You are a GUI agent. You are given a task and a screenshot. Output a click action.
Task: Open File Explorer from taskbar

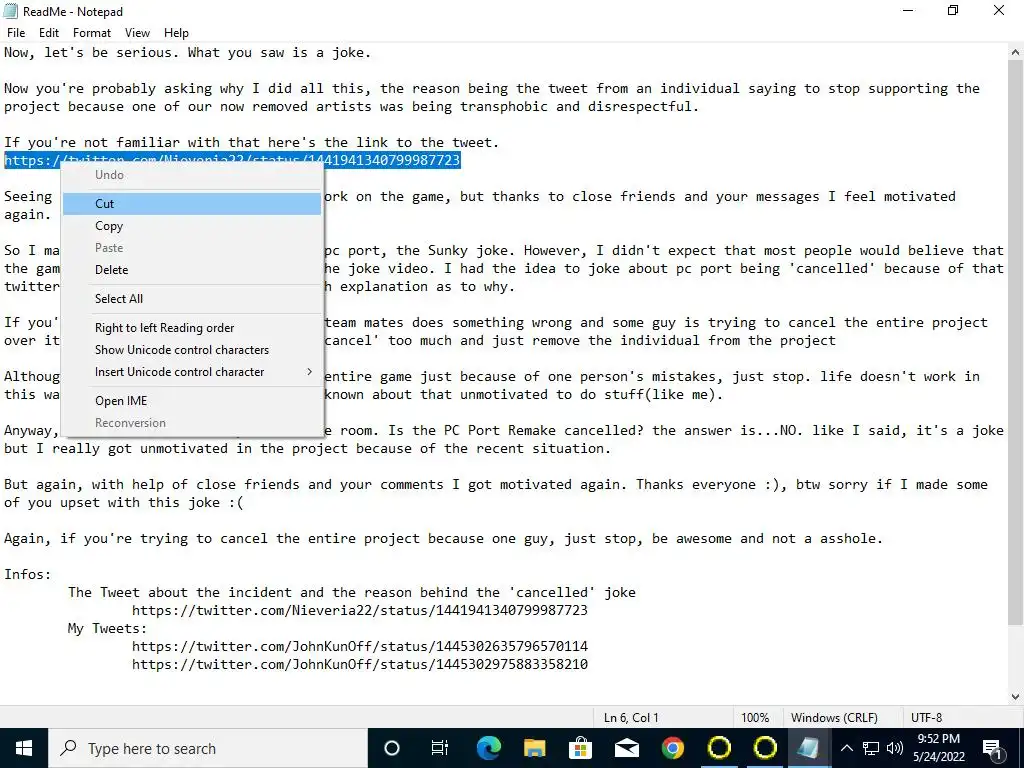click(x=534, y=748)
